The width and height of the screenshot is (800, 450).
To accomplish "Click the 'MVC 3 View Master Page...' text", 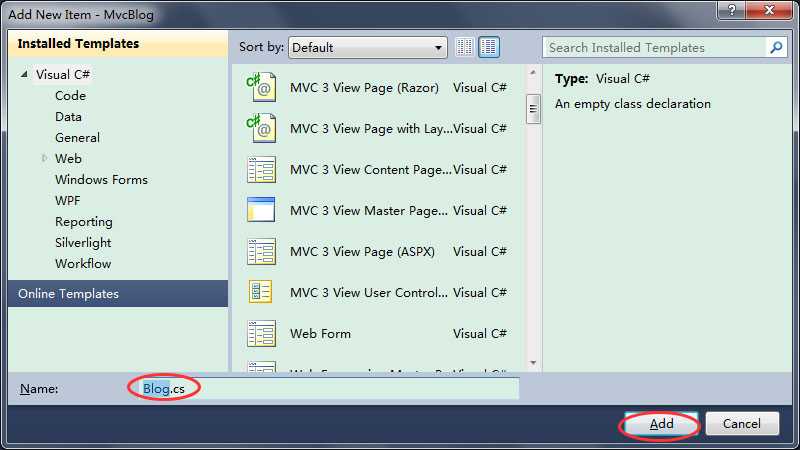I will tap(369, 211).
